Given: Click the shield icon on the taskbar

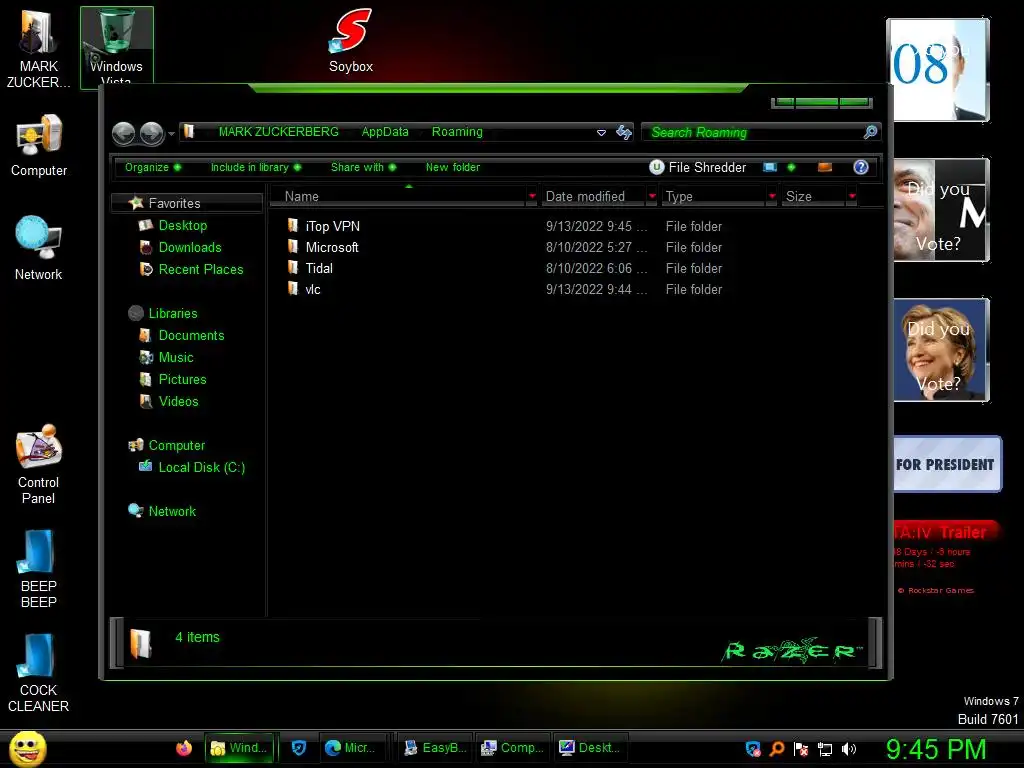Looking at the screenshot, I should [x=298, y=748].
